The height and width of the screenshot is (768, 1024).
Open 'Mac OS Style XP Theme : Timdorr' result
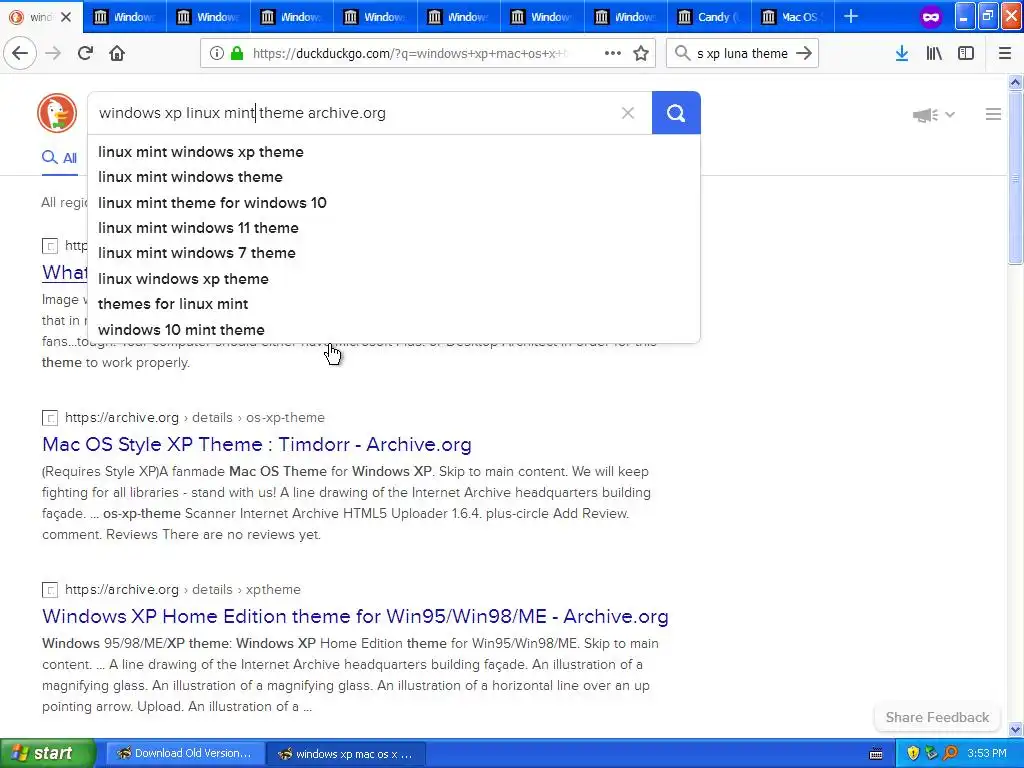(257, 444)
